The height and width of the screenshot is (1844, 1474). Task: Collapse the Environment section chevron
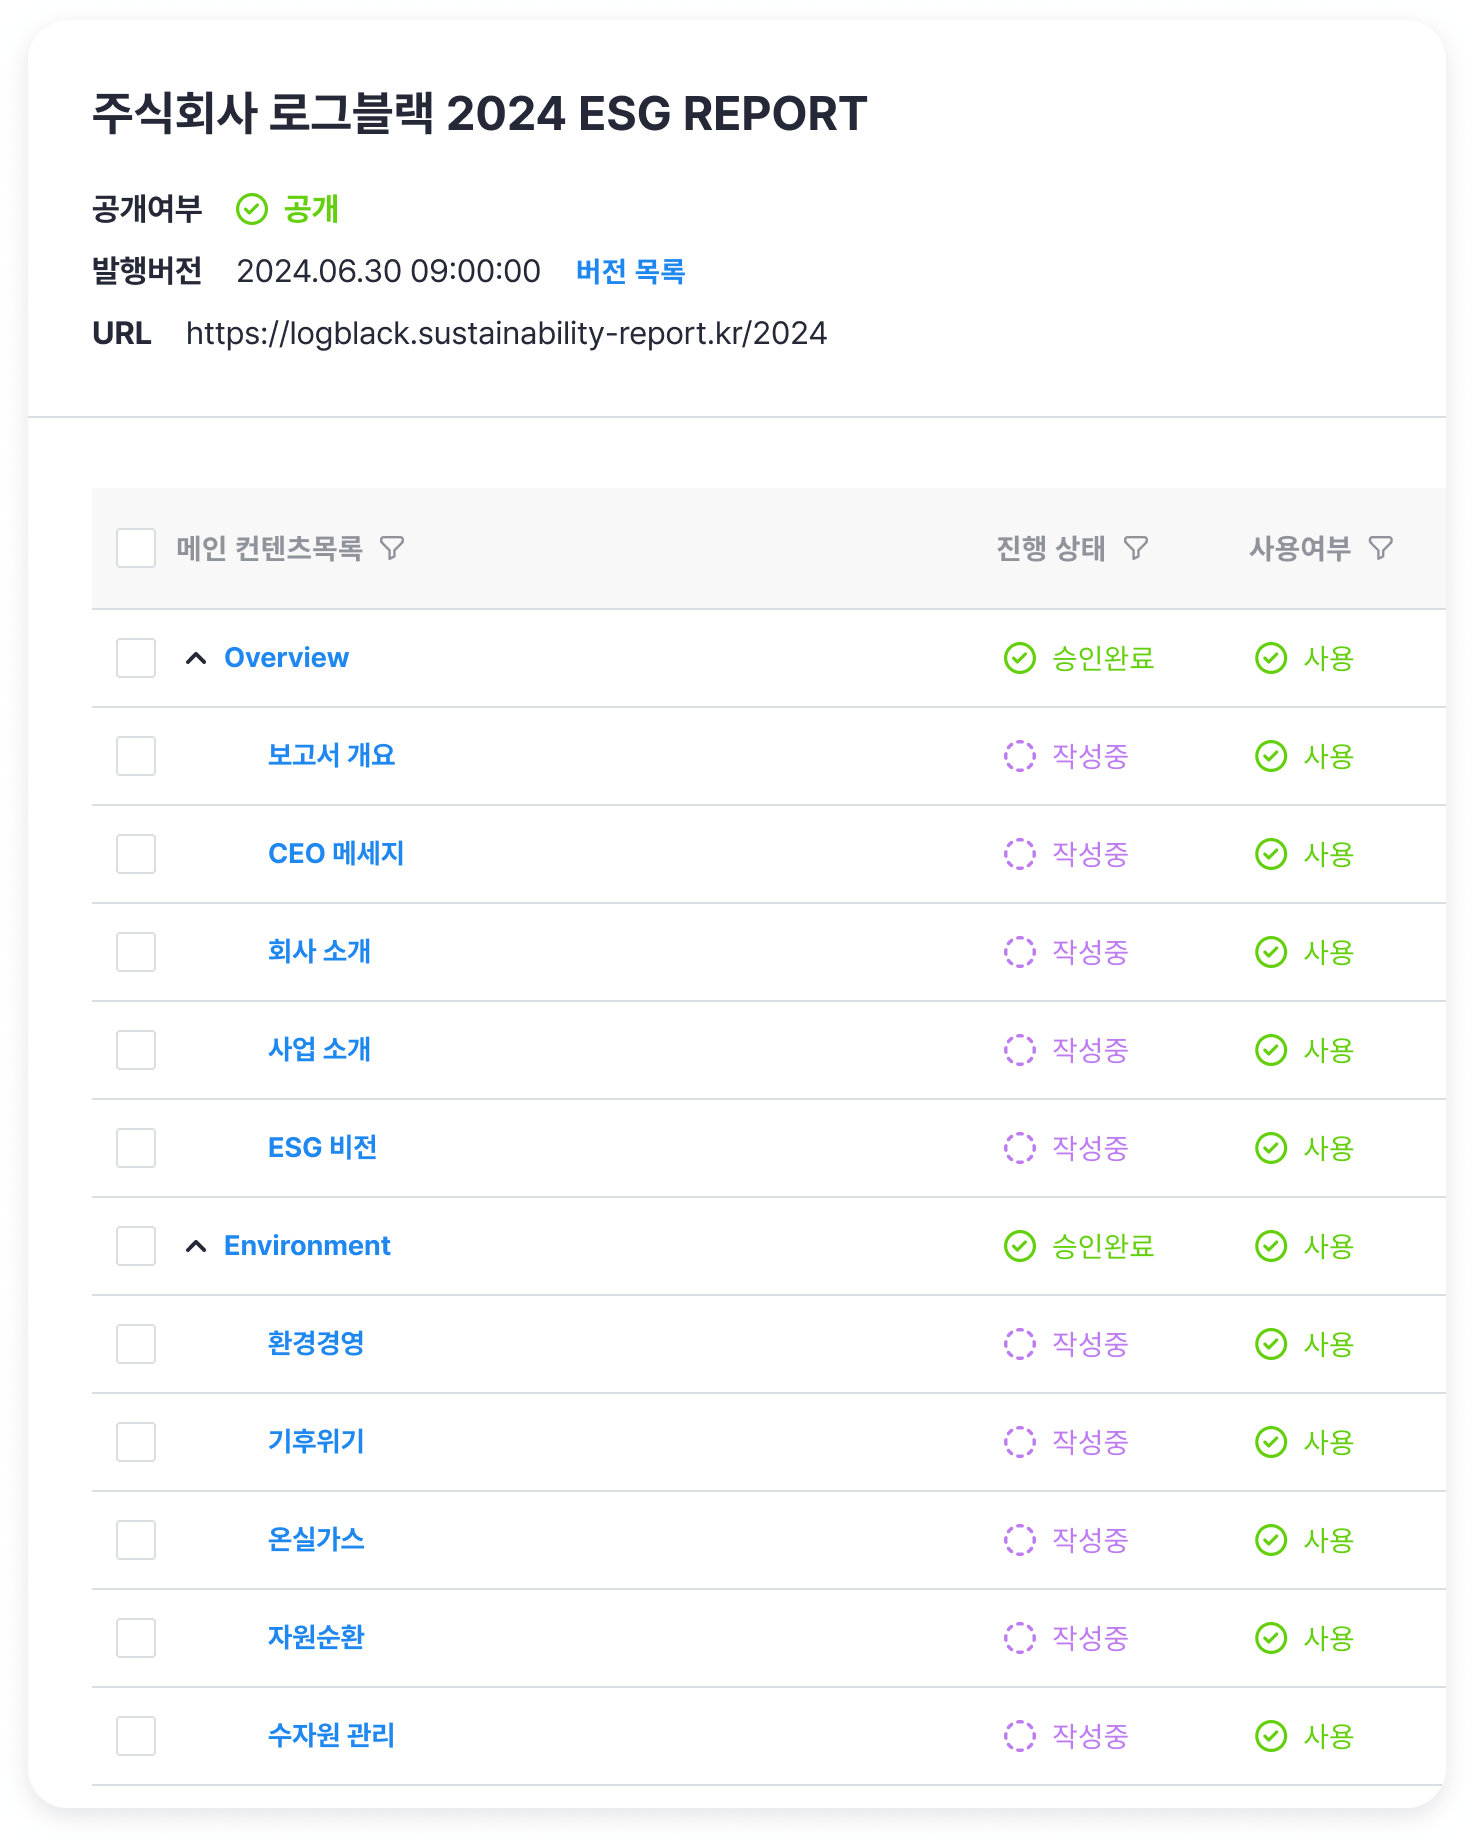tap(196, 1246)
